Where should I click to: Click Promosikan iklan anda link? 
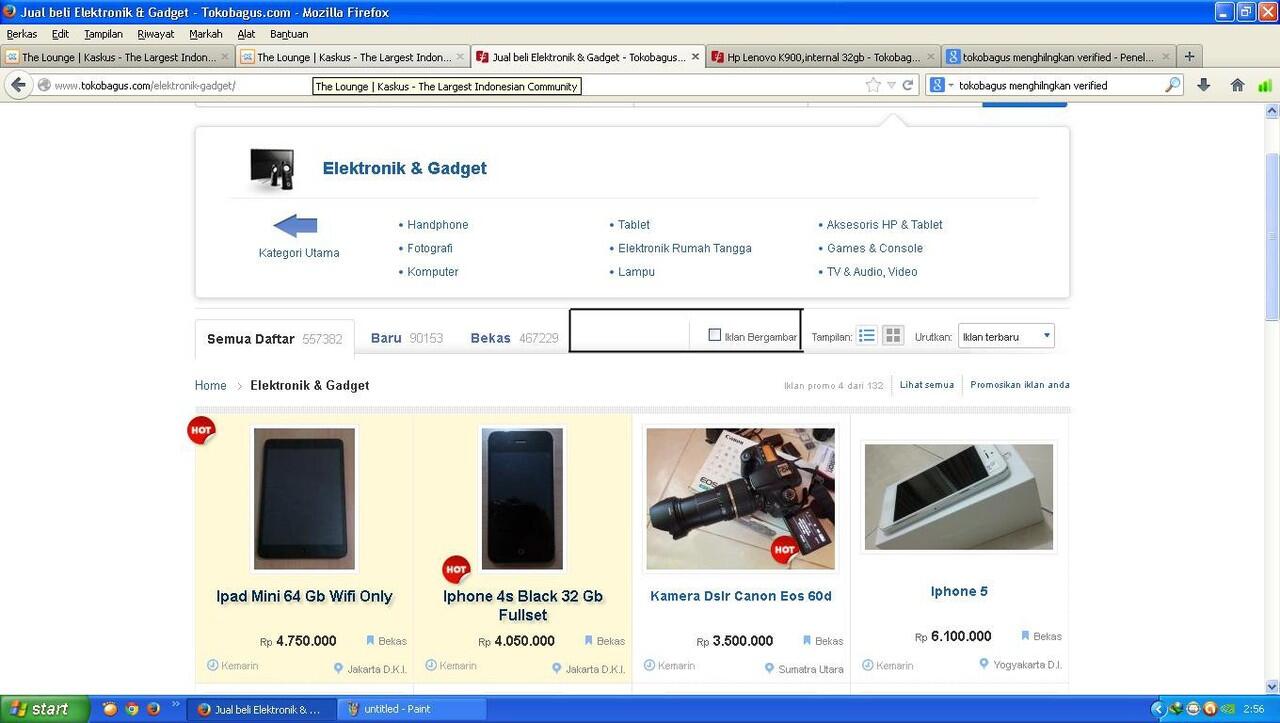(1020, 385)
